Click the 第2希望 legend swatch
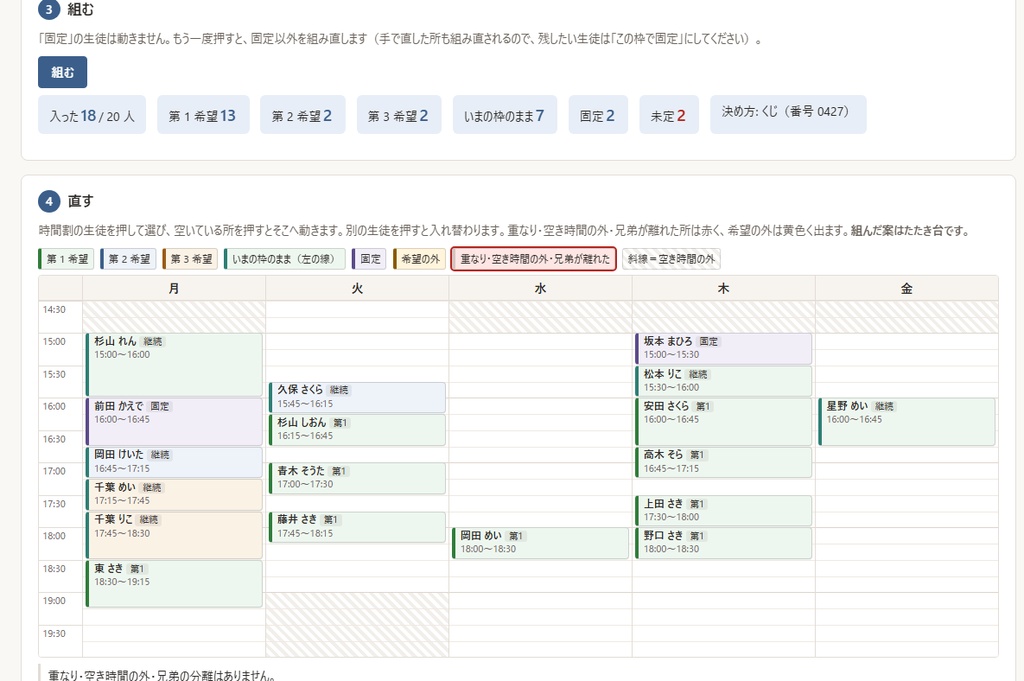The width and height of the screenshot is (1024, 681). (x=129, y=259)
